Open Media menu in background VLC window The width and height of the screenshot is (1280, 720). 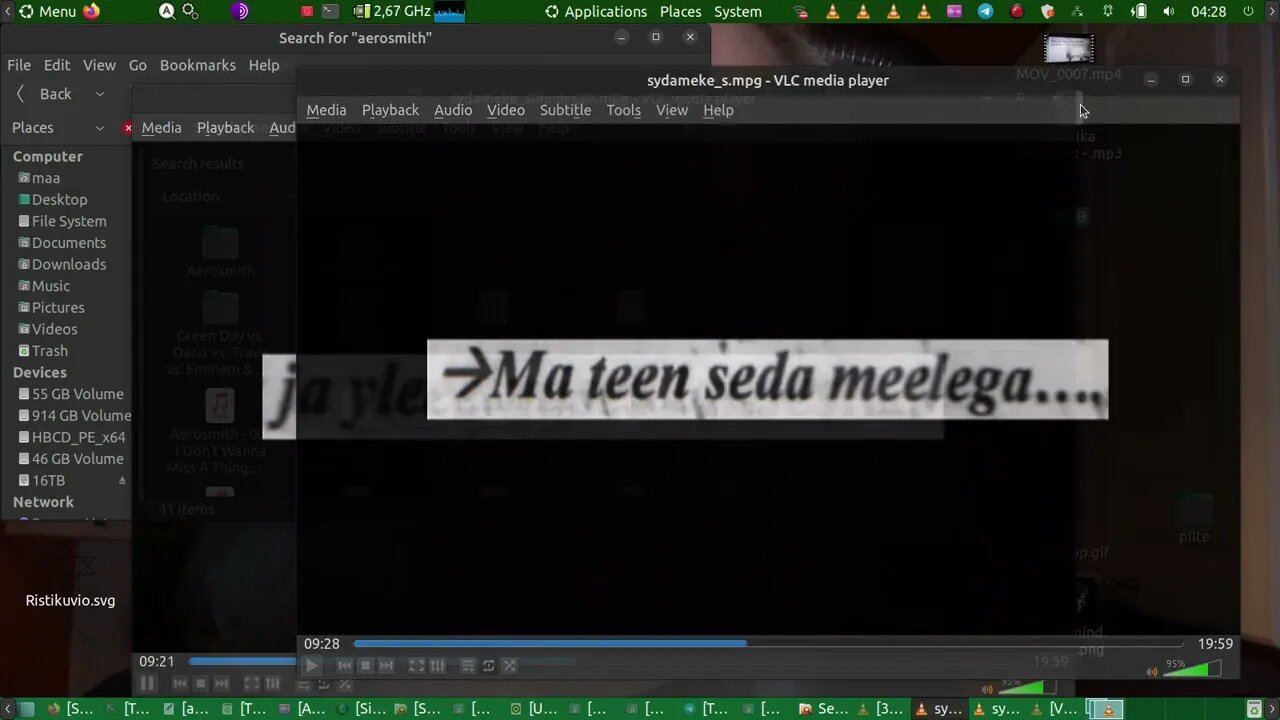click(x=161, y=128)
